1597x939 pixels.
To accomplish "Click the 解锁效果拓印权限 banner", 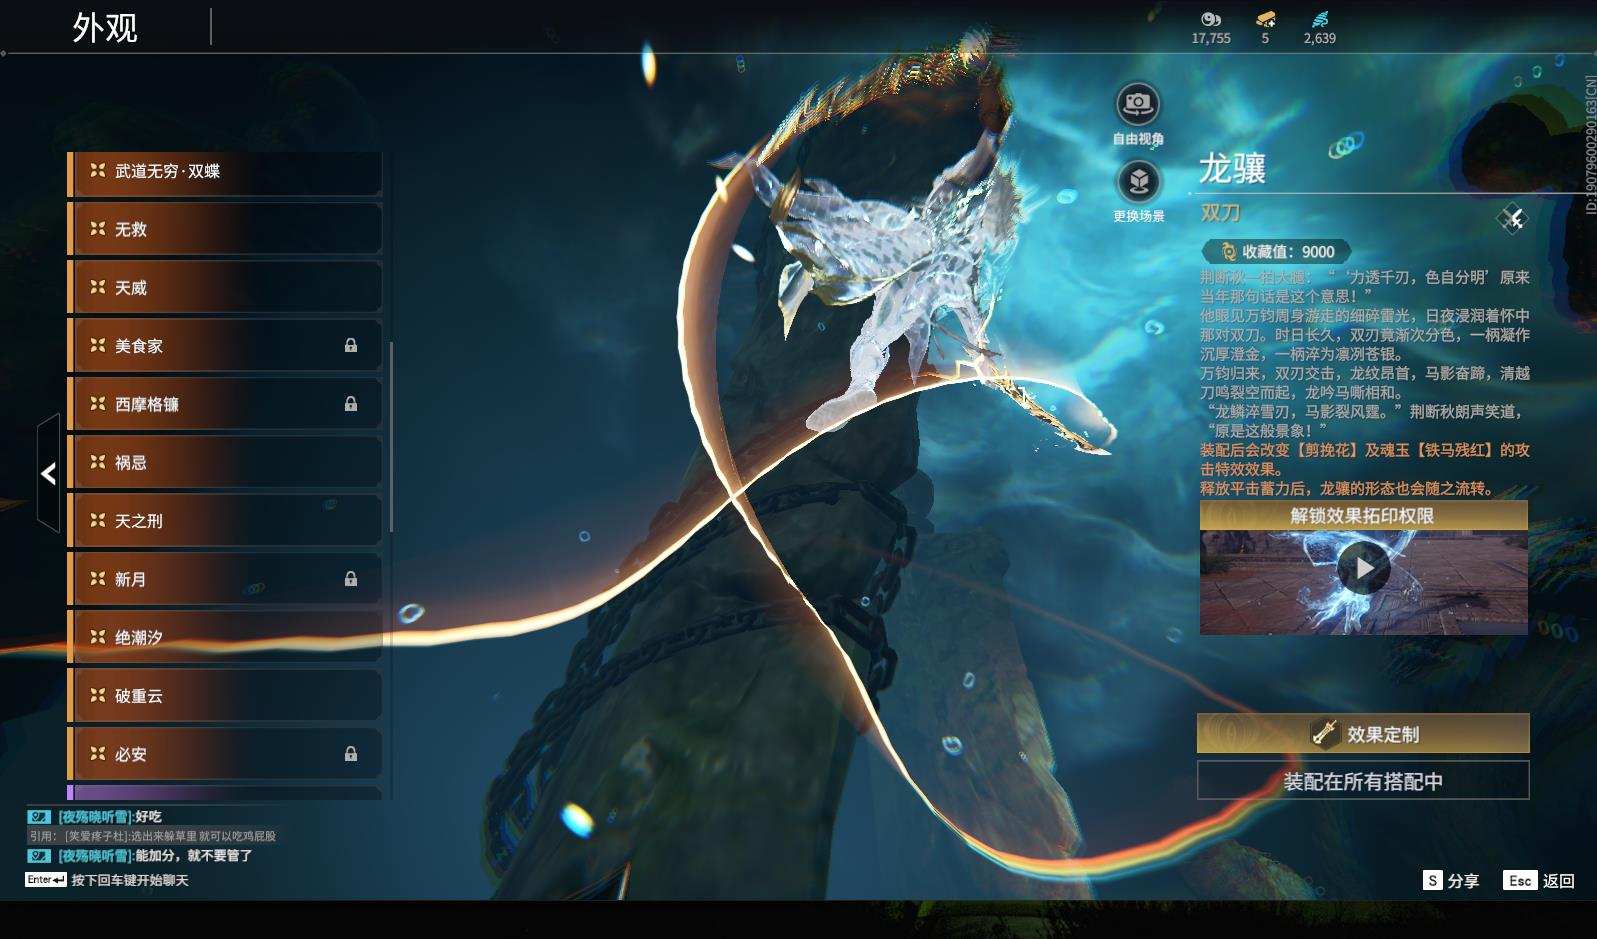I will tap(1364, 516).
